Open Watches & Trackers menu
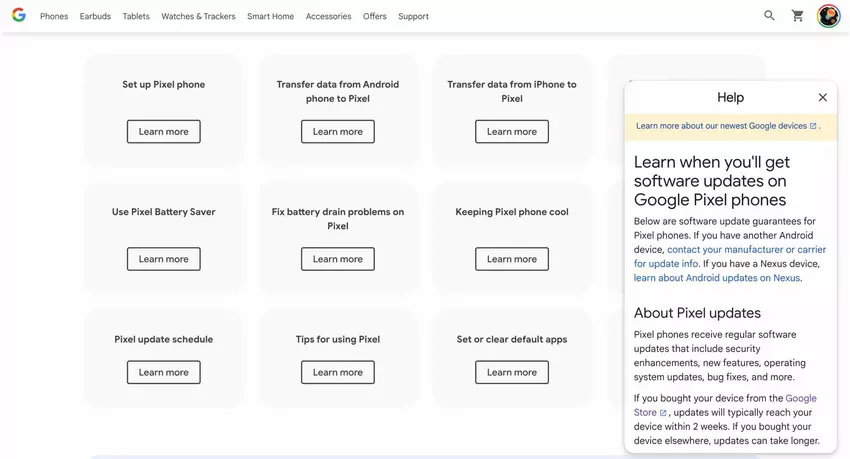 (198, 17)
